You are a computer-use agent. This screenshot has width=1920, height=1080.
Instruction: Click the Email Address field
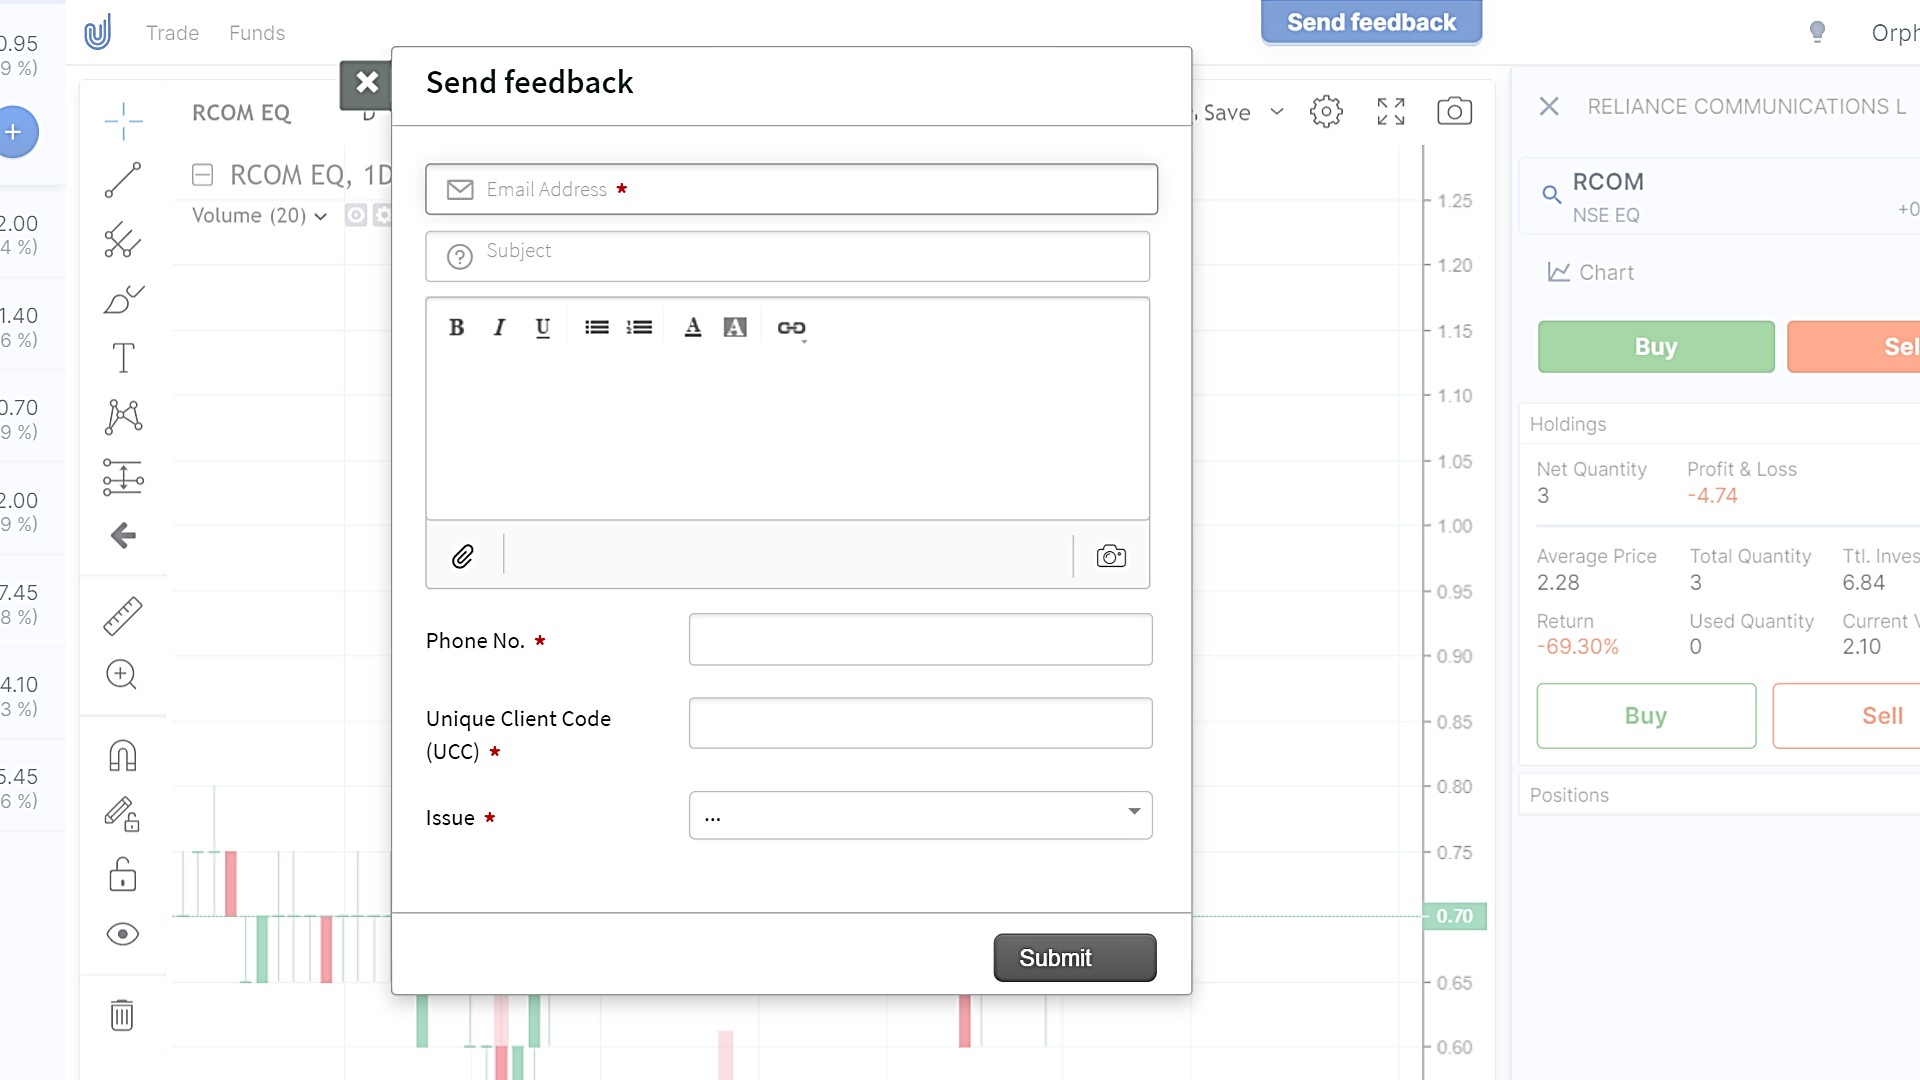click(792, 189)
